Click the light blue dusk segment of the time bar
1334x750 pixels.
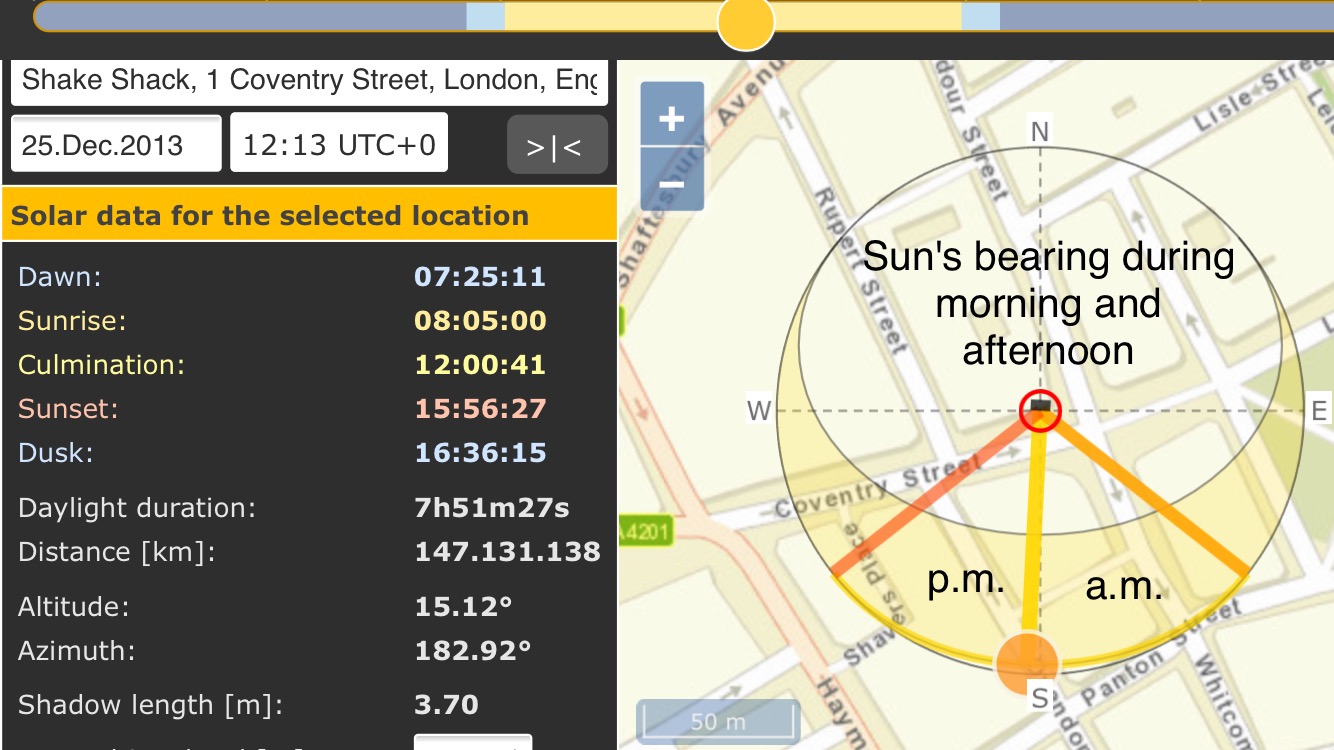coord(980,15)
